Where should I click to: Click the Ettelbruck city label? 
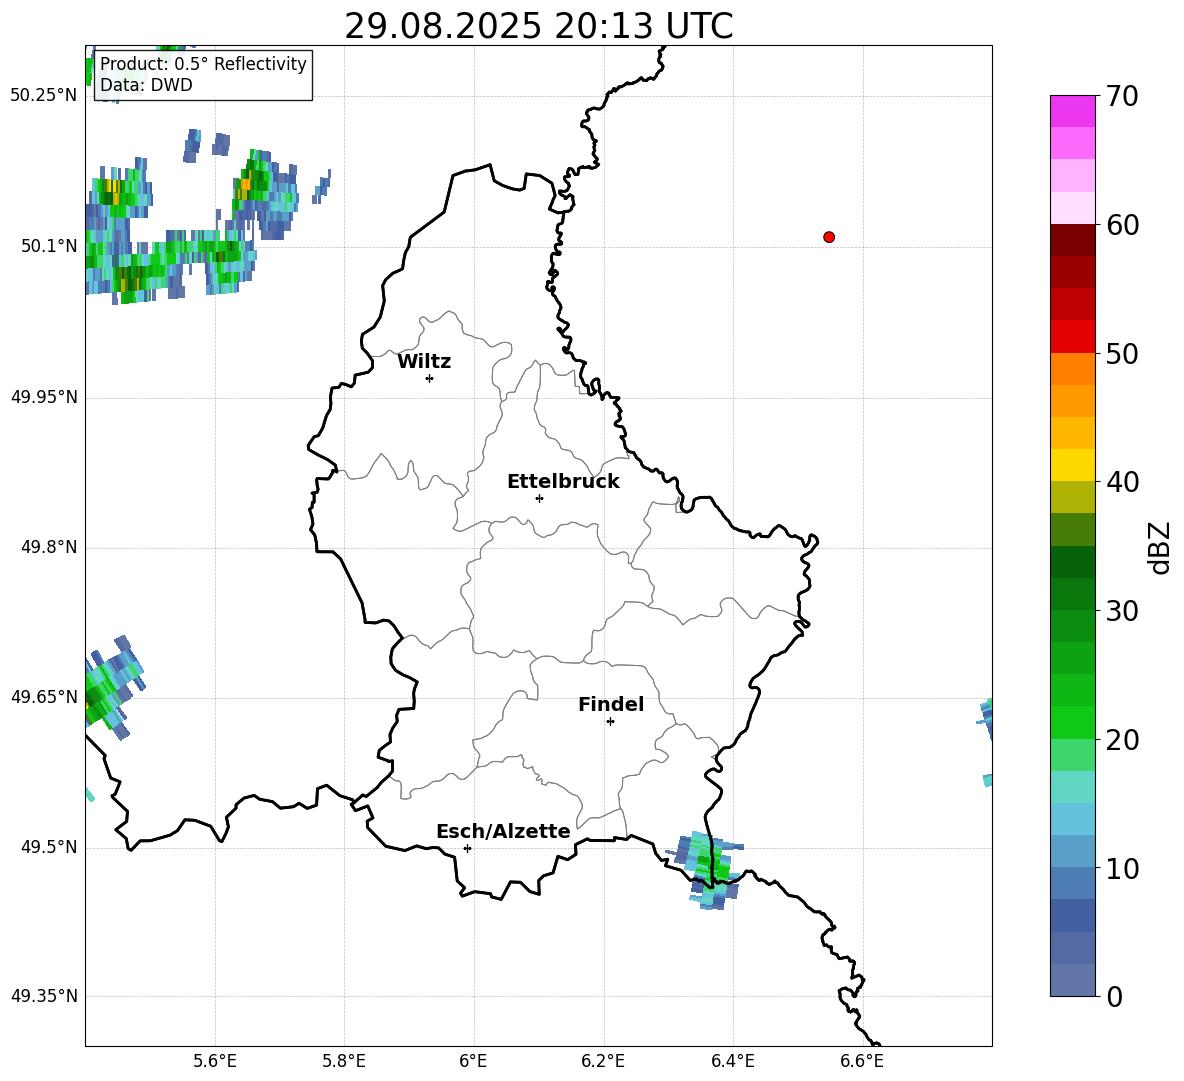tap(563, 482)
